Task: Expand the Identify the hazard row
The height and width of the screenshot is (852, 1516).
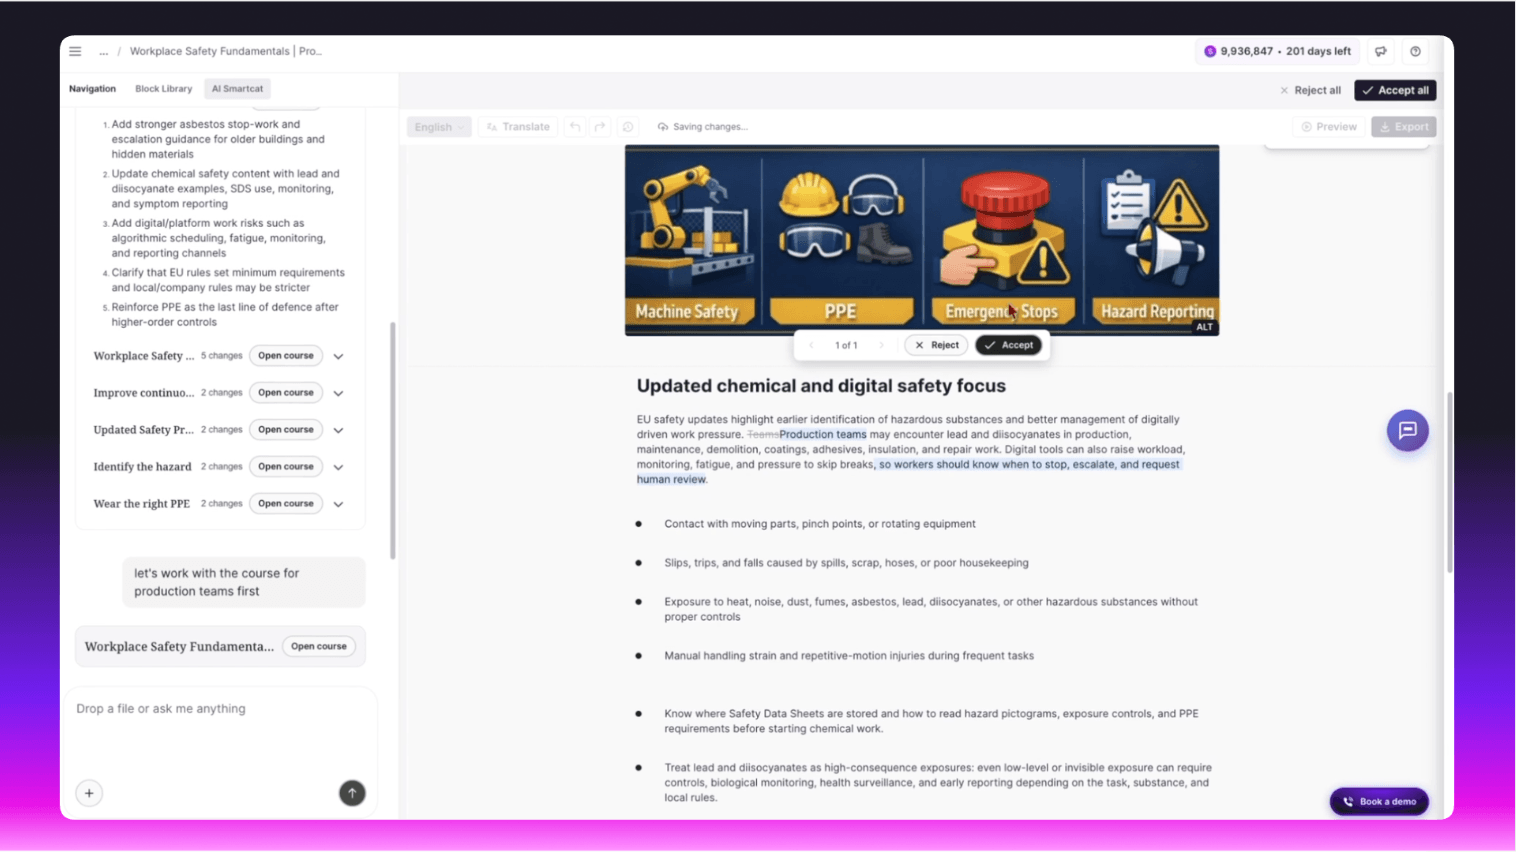Action: (x=339, y=467)
